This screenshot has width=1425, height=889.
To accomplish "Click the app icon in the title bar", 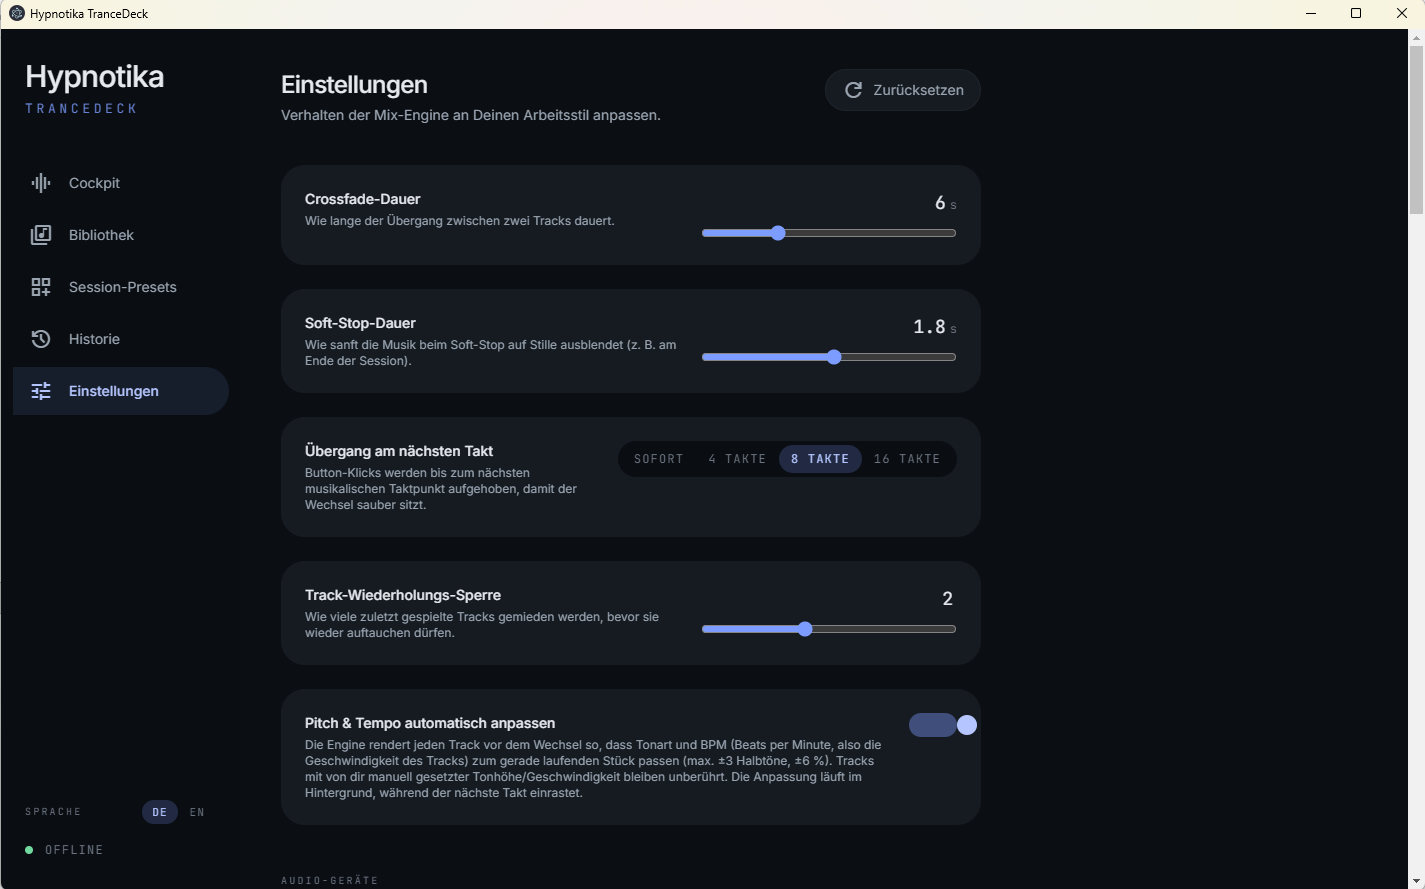I will pyautogui.click(x=16, y=14).
